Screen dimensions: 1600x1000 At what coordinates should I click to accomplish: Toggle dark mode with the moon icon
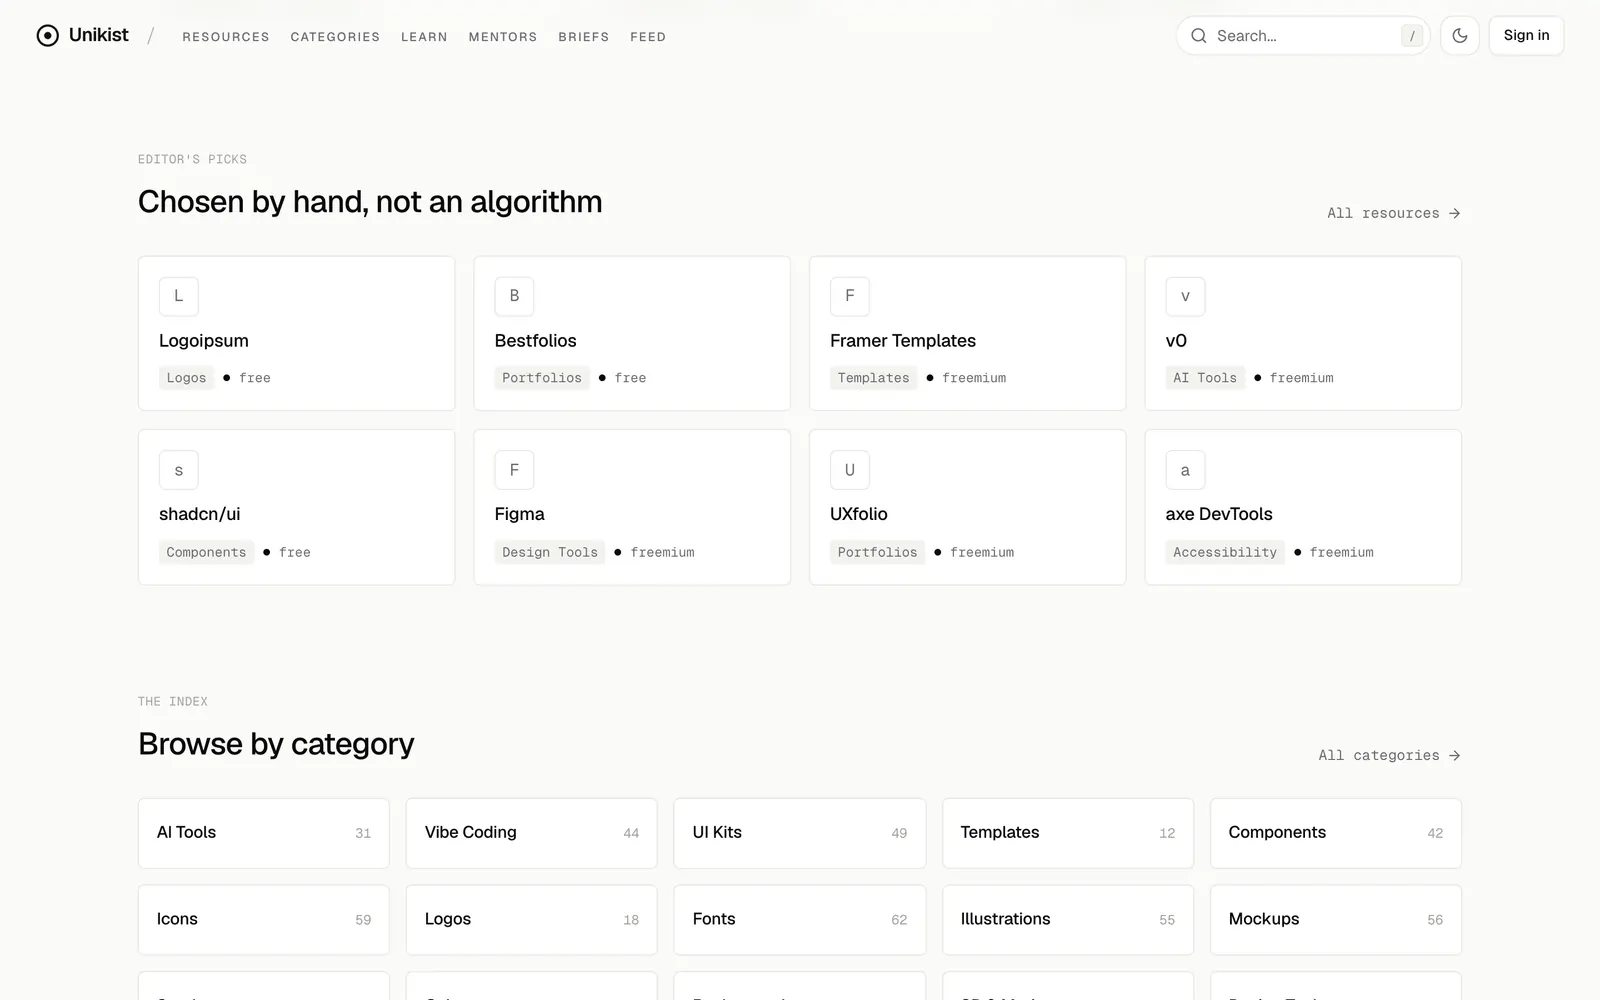[1459, 36]
